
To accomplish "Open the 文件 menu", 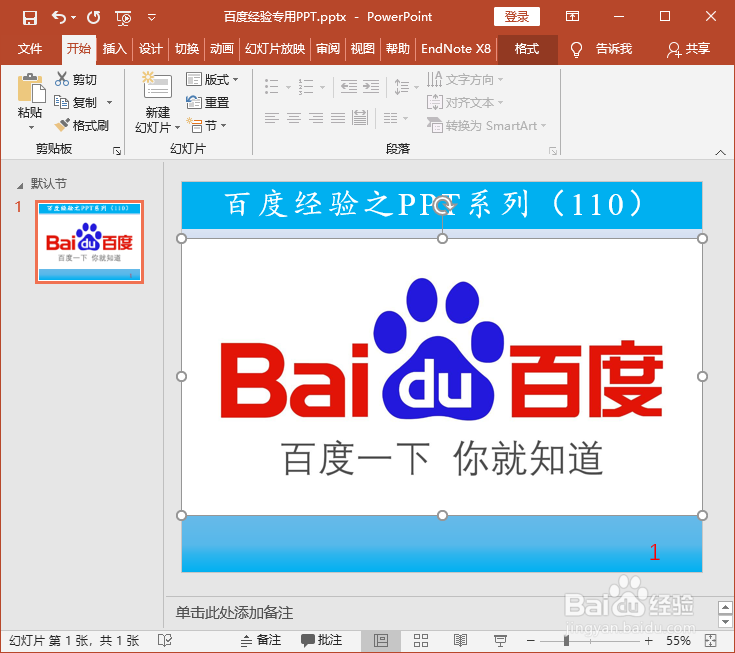I will pos(30,49).
